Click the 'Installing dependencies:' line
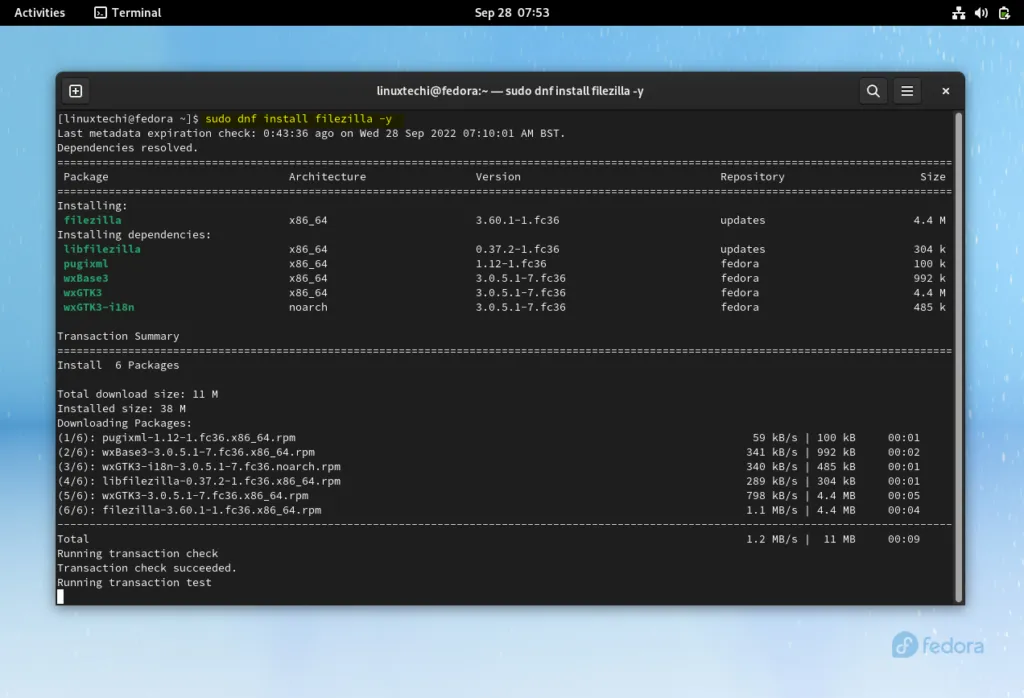 135,234
